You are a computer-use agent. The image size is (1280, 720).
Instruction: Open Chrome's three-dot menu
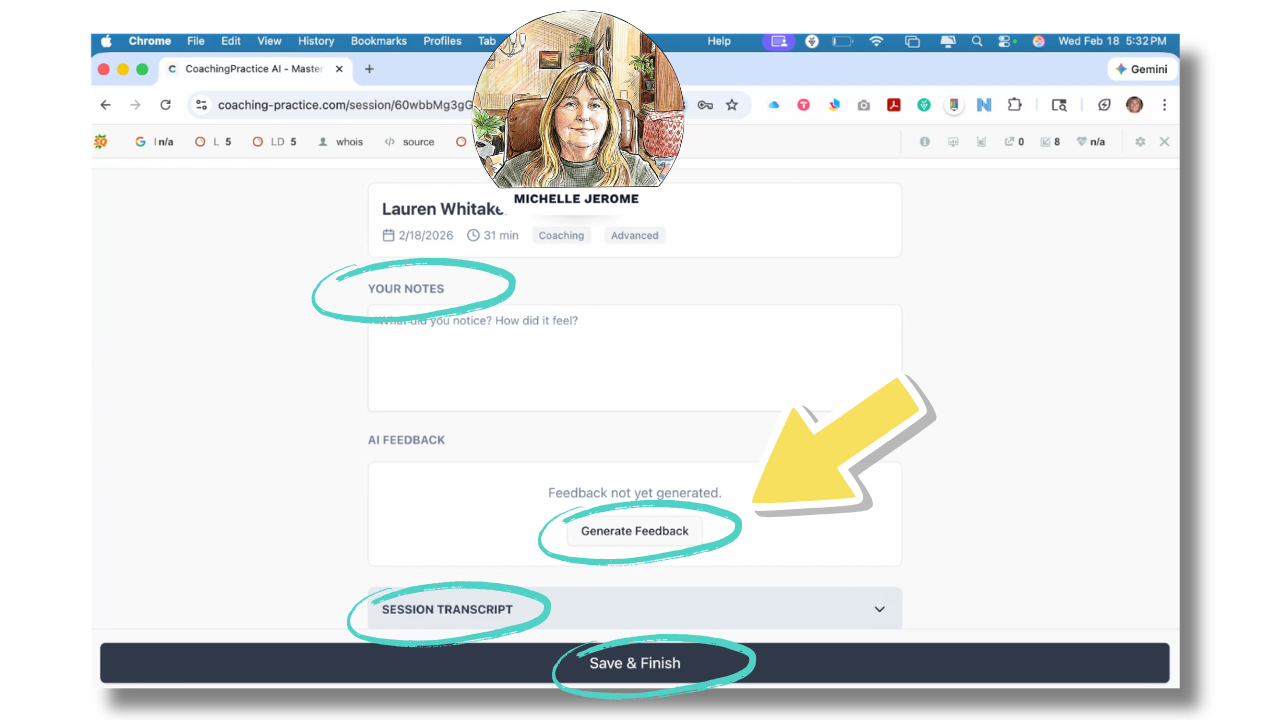coord(1163,105)
